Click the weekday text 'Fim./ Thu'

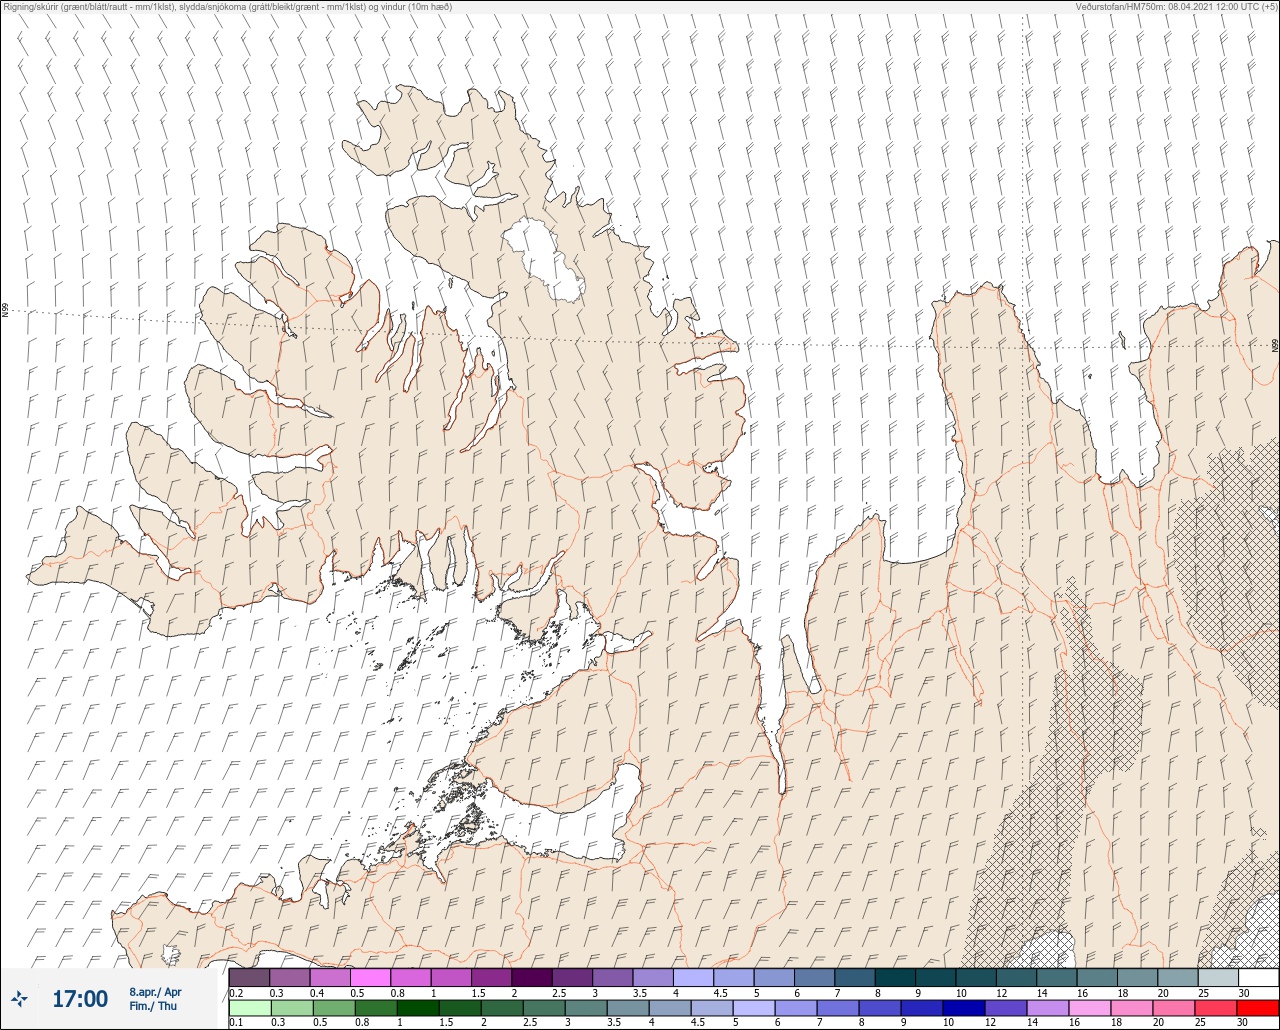click(x=153, y=1006)
